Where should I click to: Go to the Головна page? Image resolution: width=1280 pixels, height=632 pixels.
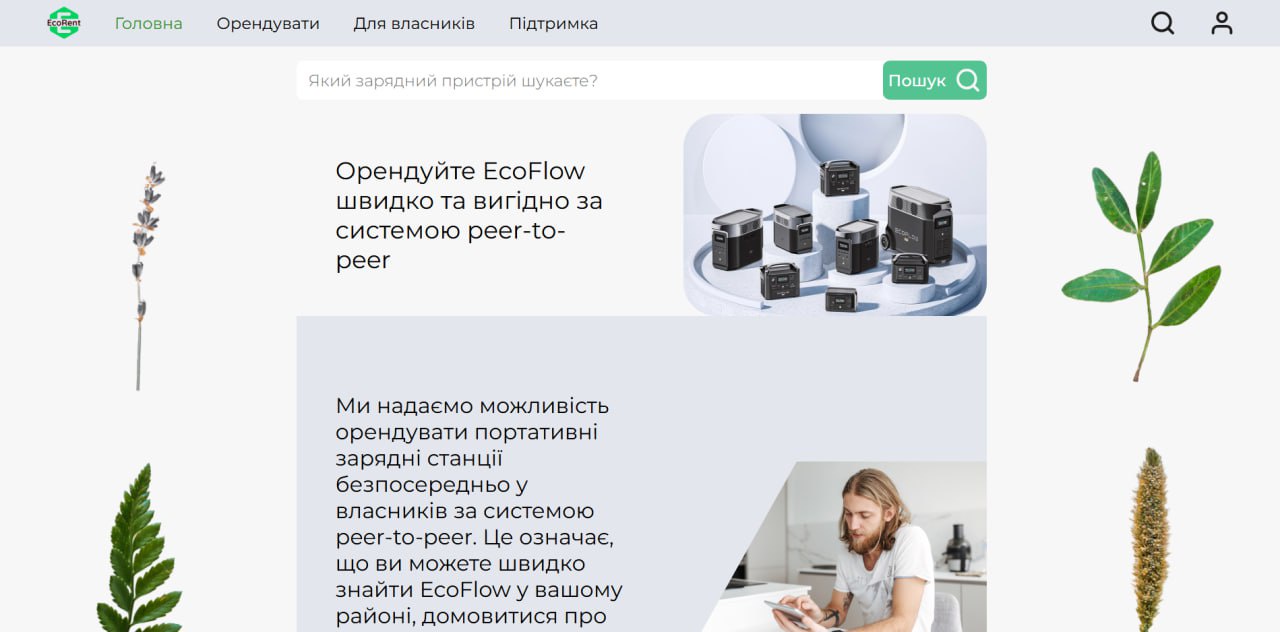pyautogui.click(x=149, y=23)
